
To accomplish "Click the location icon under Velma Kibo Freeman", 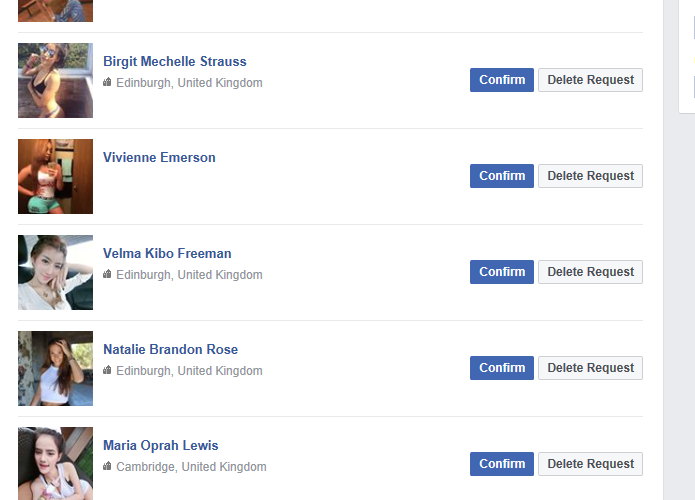I will click(x=107, y=275).
